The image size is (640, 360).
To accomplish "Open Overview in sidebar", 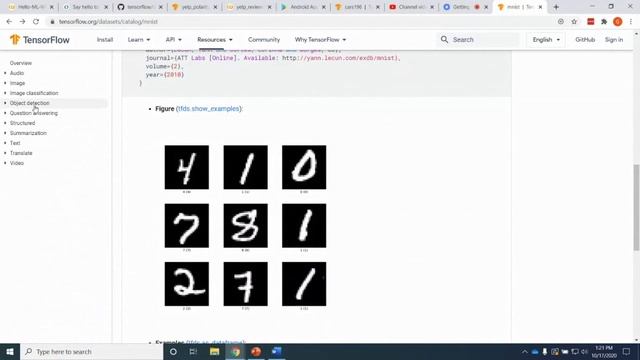I will [x=20, y=63].
